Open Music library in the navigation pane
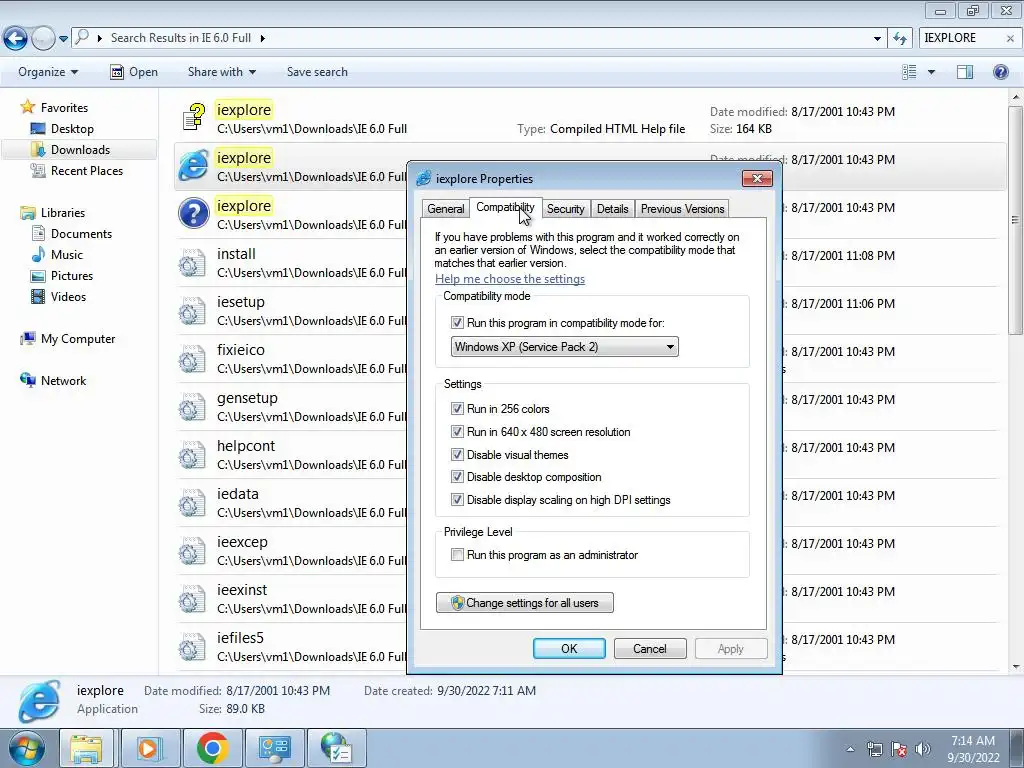This screenshot has height=768, width=1024. [67, 255]
